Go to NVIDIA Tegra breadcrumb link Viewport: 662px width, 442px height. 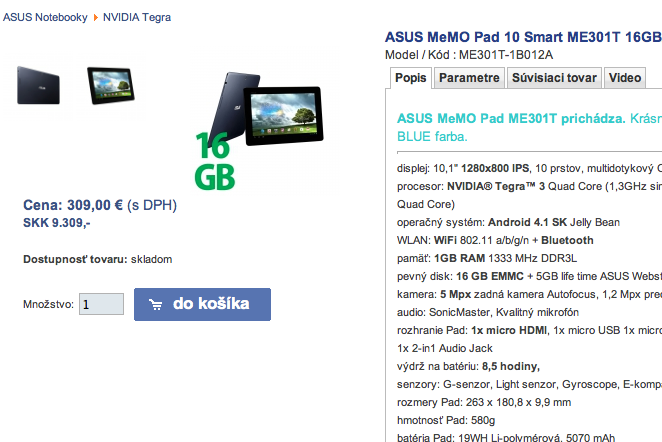(137, 17)
